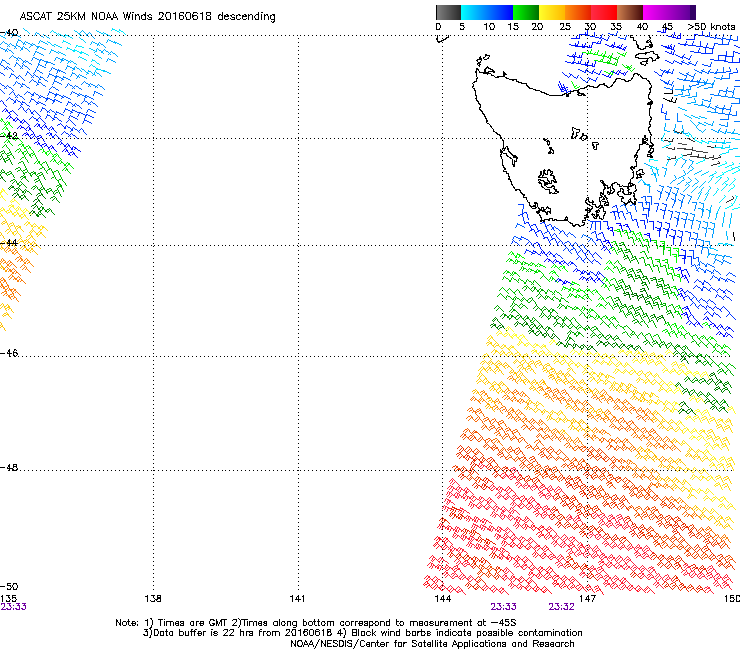Screen dimensions: 740x650
Task: Select the gray 0-5 knot legend swatch
Action: tap(448, 12)
